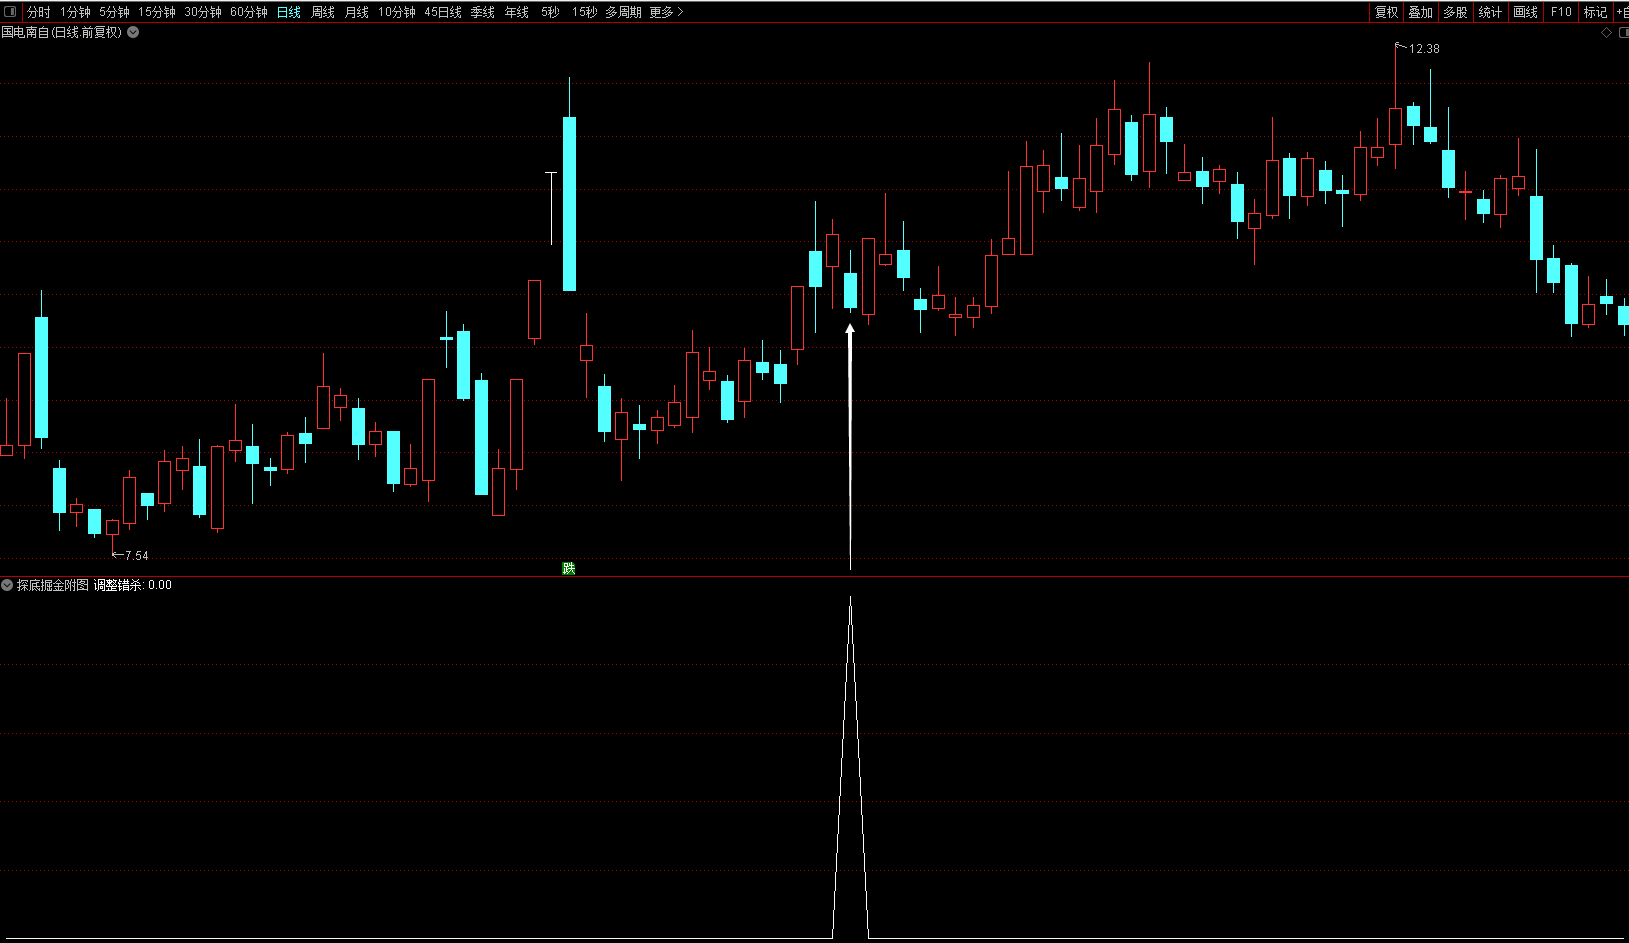Click the 12.38 high price flag marker
The height and width of the screenshot is (943, 1629).
click(1402, 47)
